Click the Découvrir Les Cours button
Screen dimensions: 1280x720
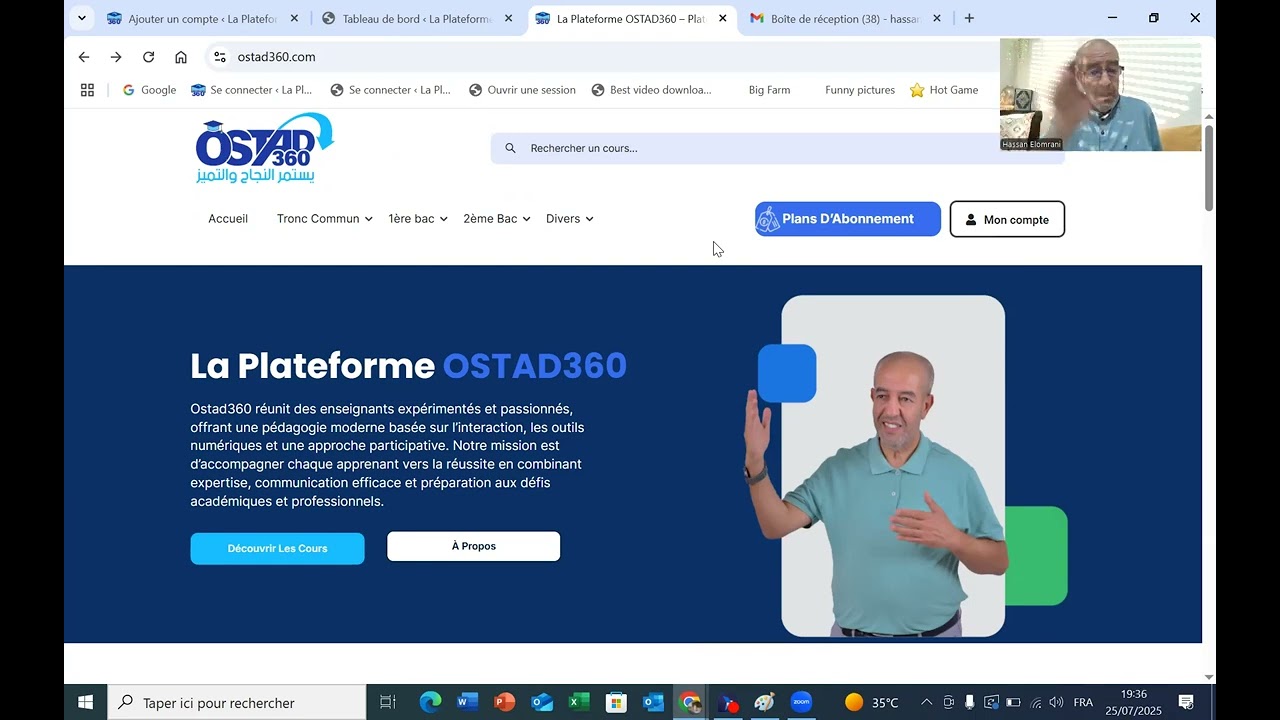(x=278, y=548)
